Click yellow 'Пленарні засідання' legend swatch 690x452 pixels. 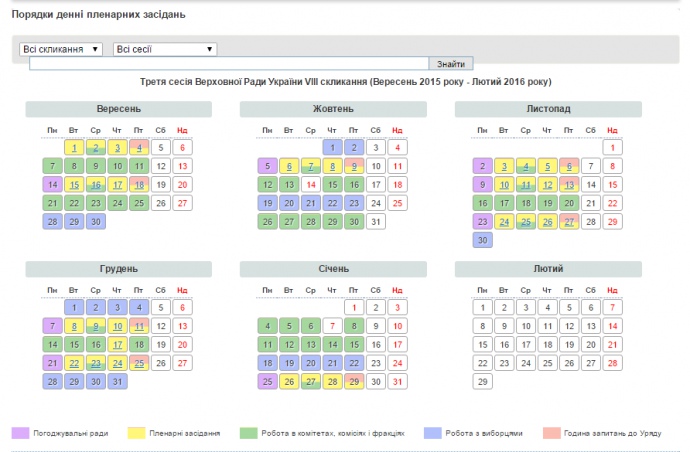[133, 433]
